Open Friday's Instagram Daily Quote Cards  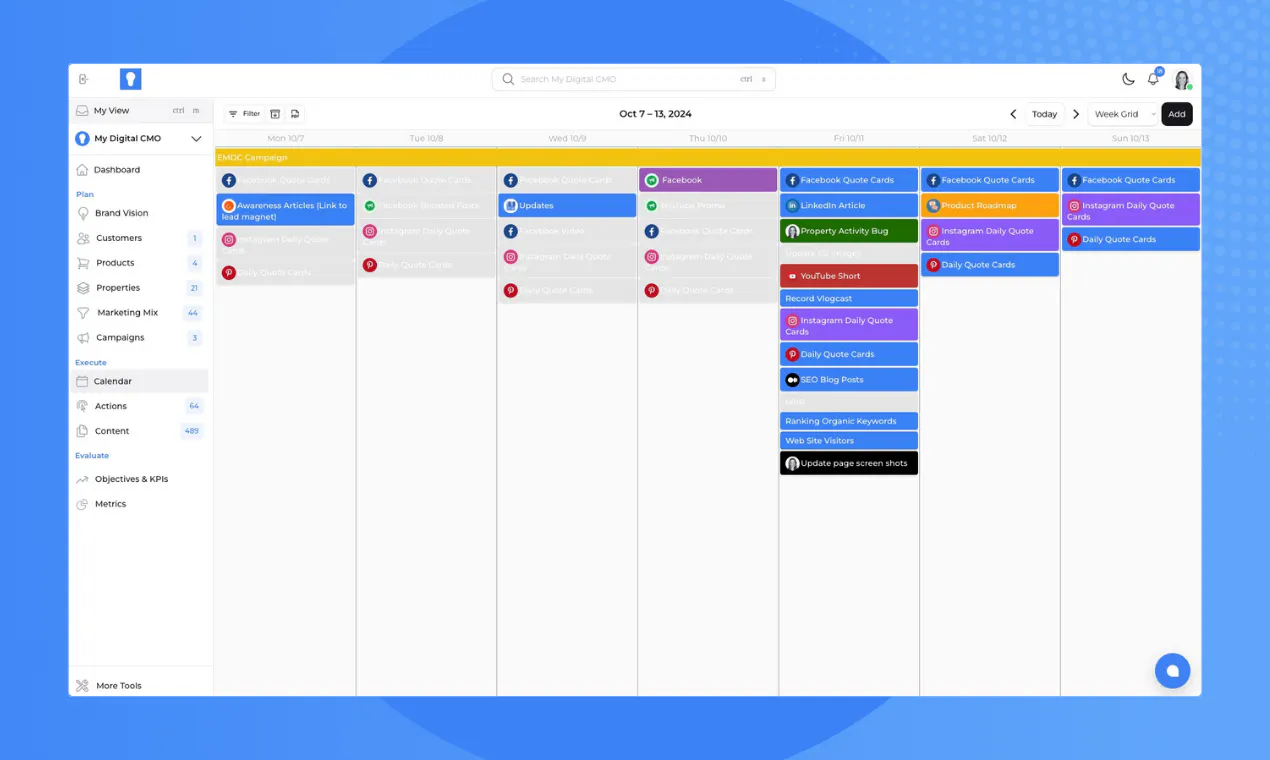pyautogui.click(x=849, y=326)
